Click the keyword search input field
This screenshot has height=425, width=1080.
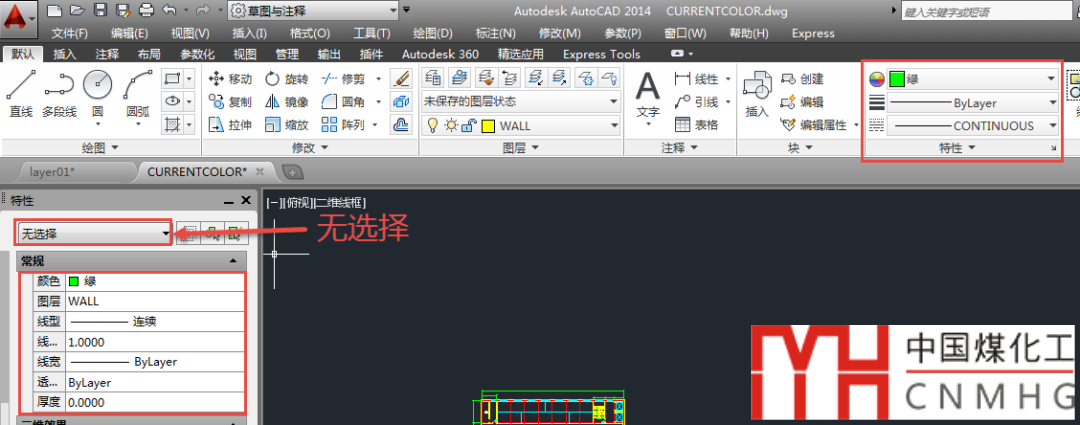point(960,12)
